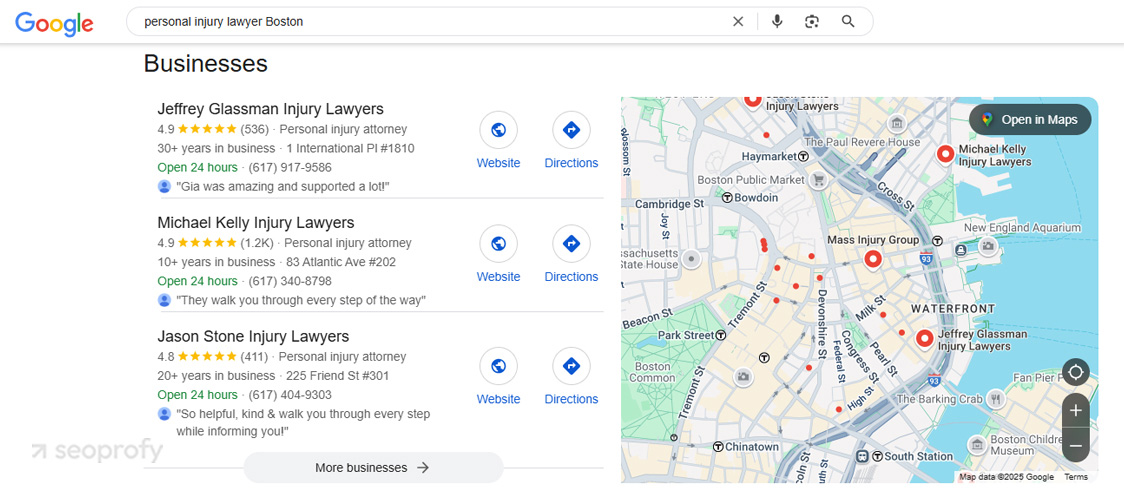Center map on my location icon
1124x495 pixels.
coord(1075,373)
